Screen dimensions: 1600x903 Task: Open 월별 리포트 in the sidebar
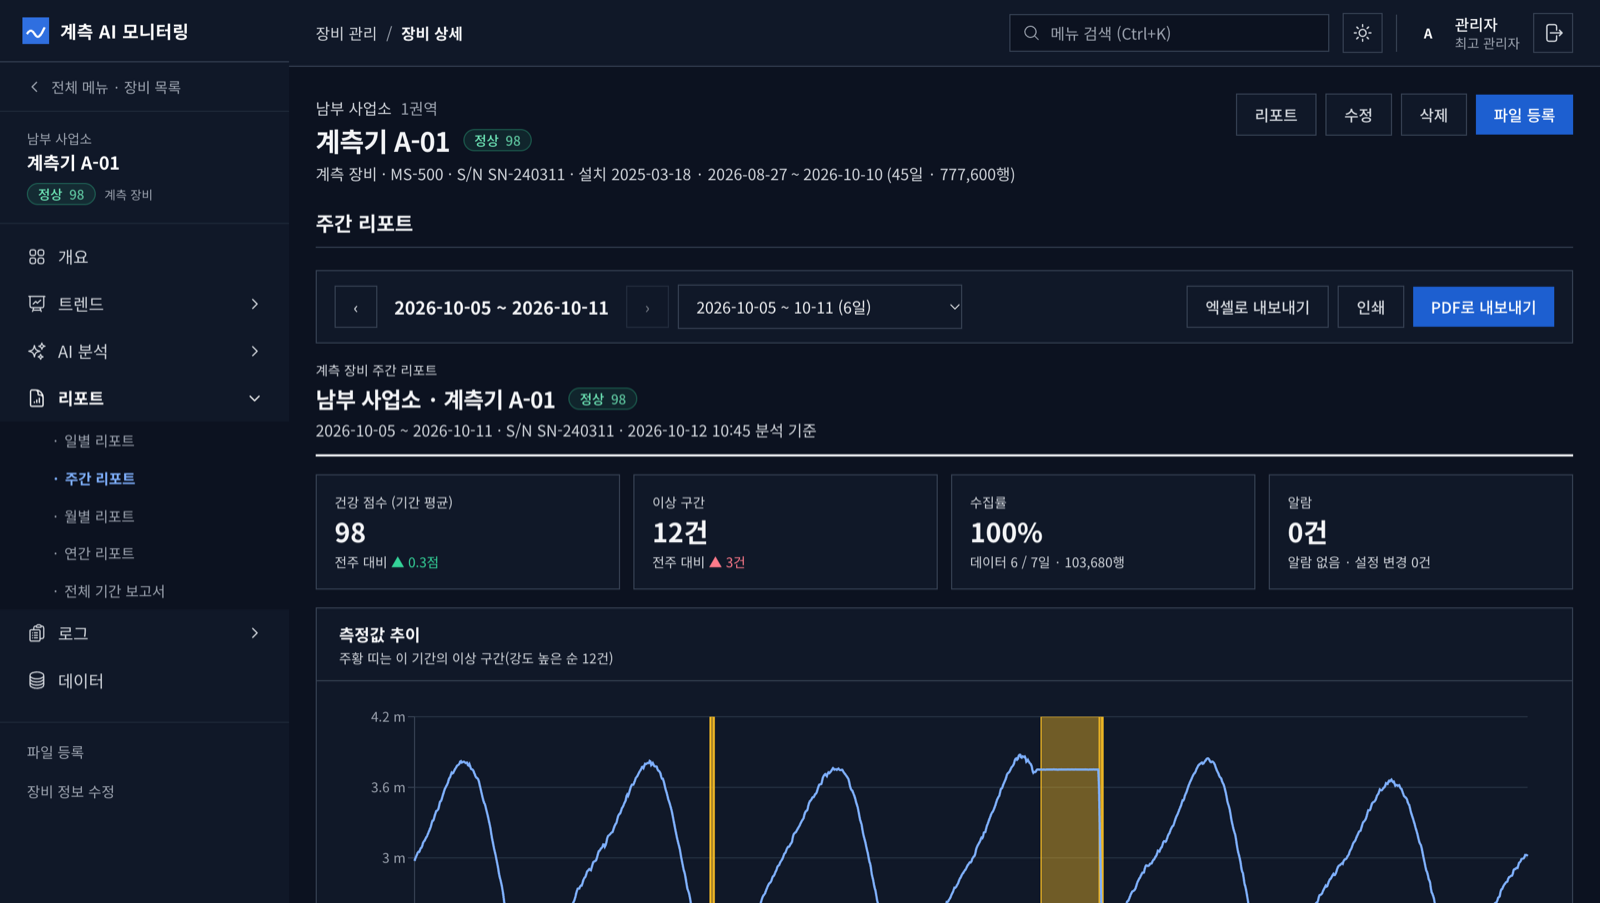99,516
